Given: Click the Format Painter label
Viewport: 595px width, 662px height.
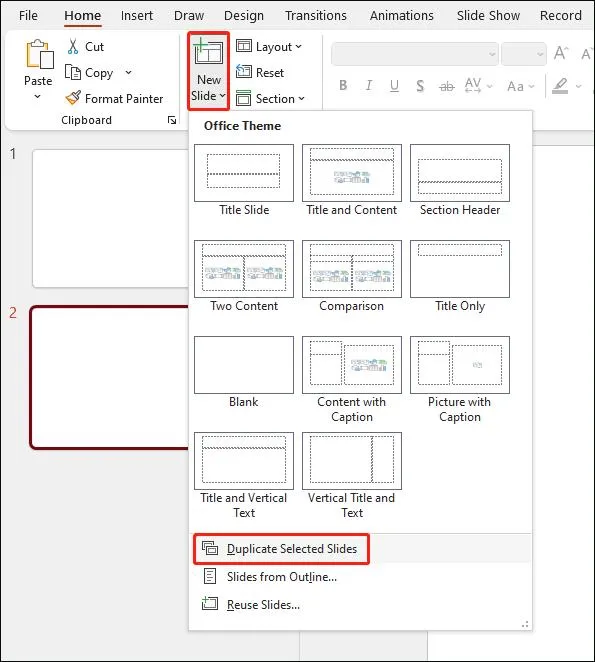Looking at the screenshot, I should [124, 98].
